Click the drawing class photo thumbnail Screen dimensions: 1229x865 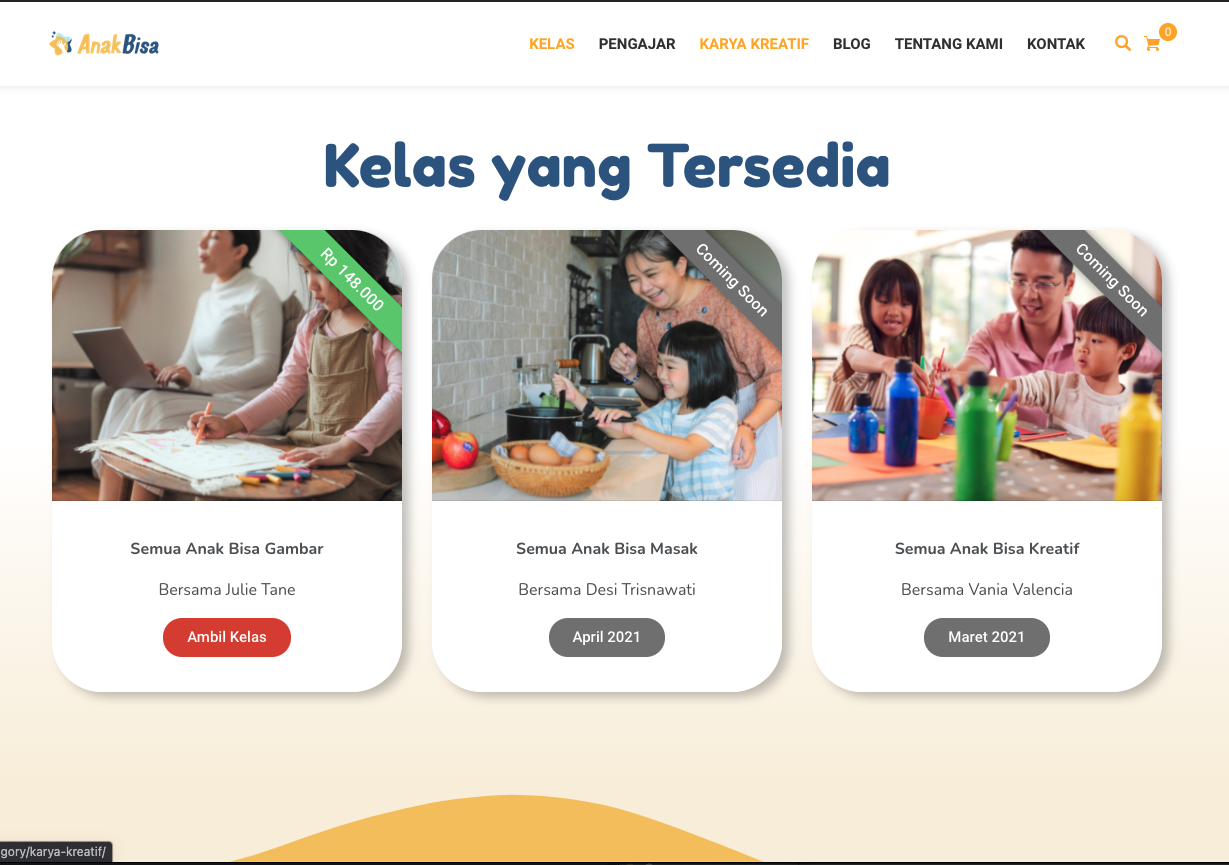click(x=227, y=365)
